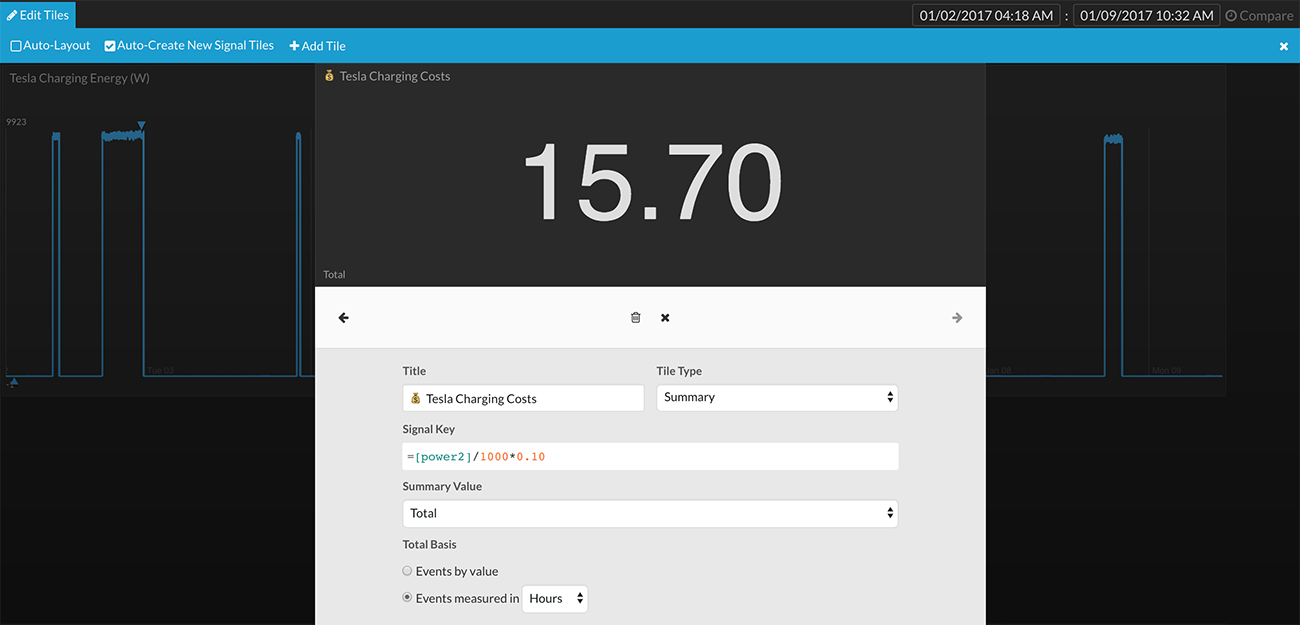Image resolution: width=1300 pixels, height=625 pixels.
Task: Click the blue marker triangle atop the chart
Action: click(x=142, y=125)
